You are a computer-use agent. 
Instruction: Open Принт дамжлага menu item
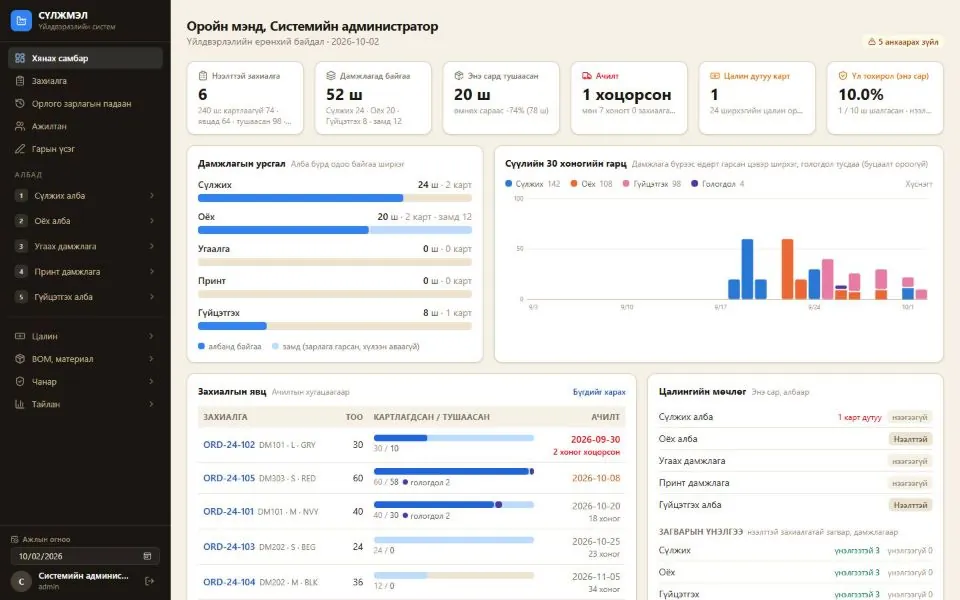85,271
